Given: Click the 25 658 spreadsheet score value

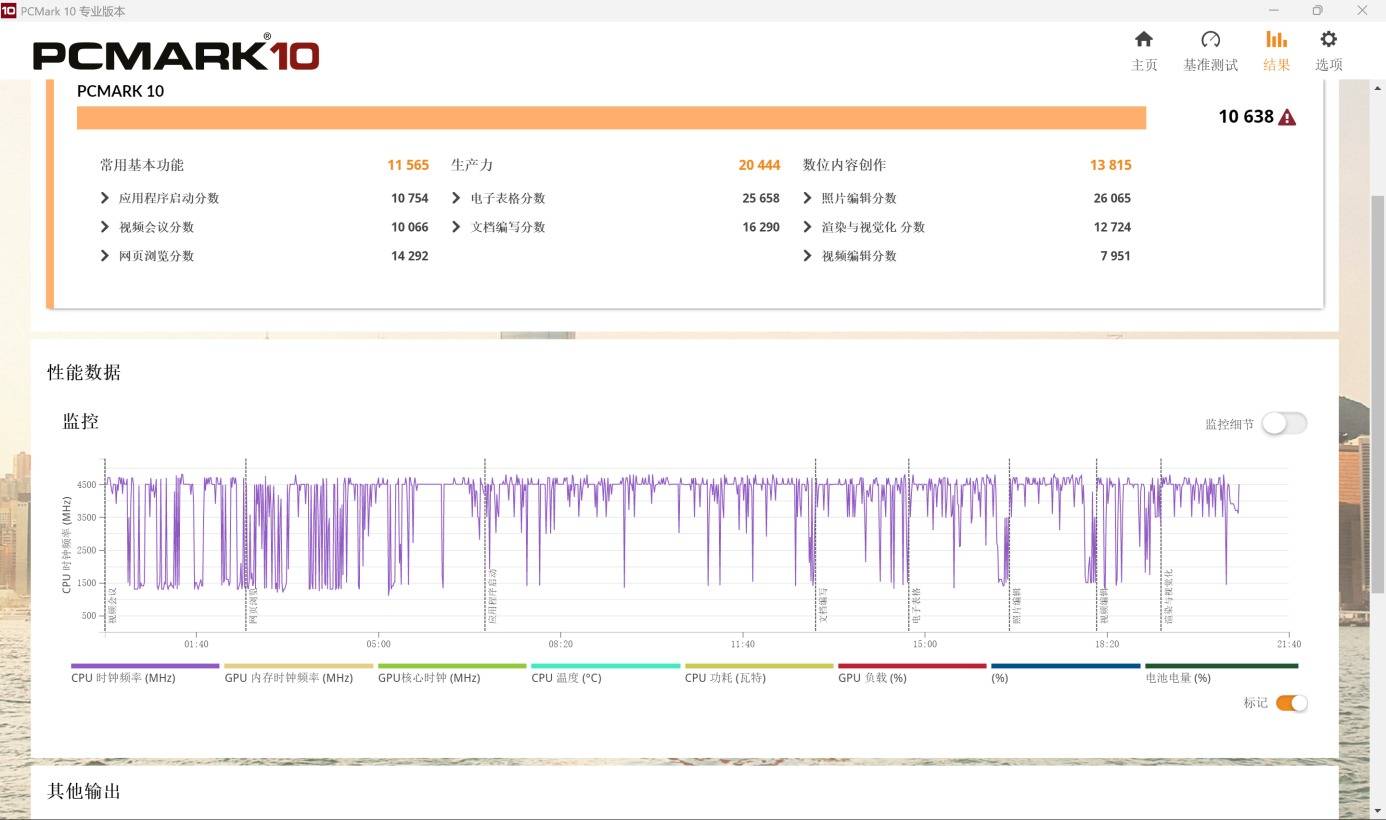Looking at the screenshot, I should (x=761, y=198).
